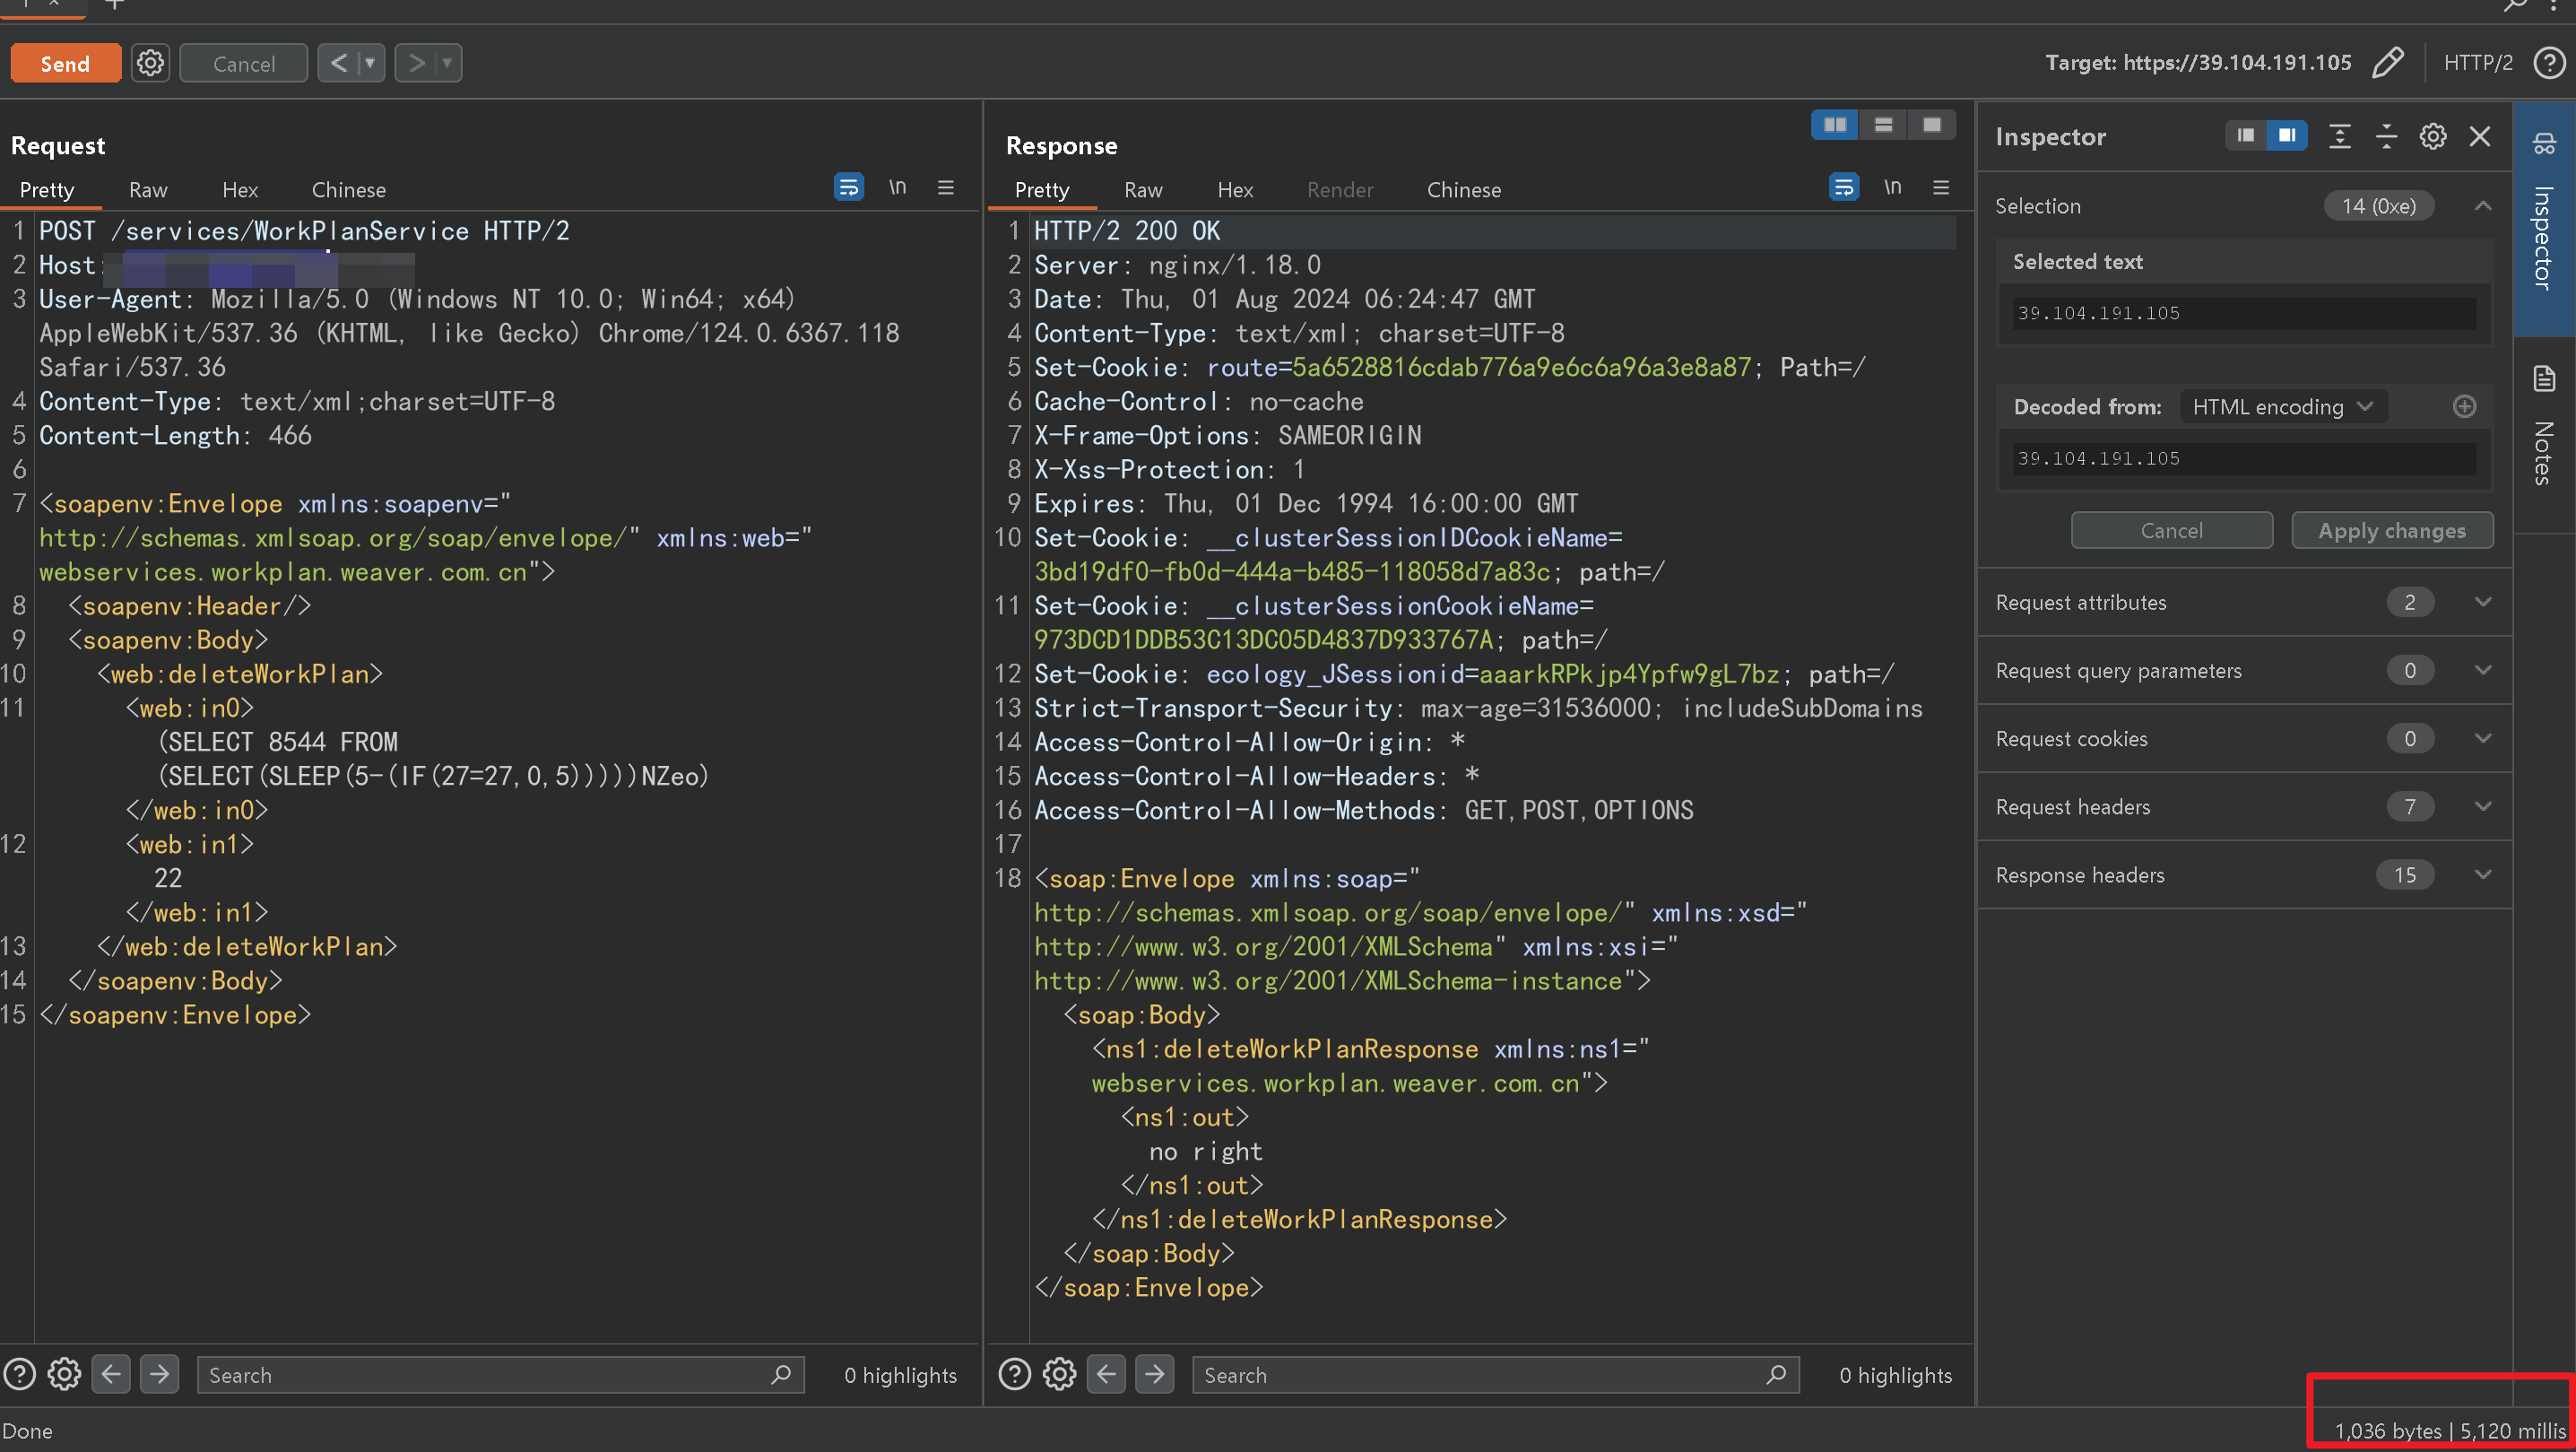
Task: Click the add decoding plus icon
Action: 2464,406
